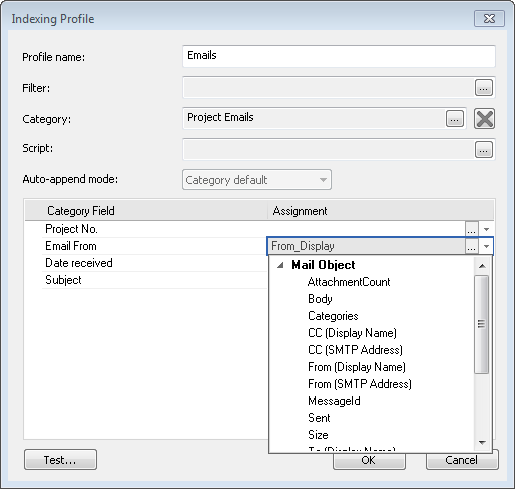Open the Auto-append mode combo box
Viewport: 515px width, 489px height.
coord(257,180)
